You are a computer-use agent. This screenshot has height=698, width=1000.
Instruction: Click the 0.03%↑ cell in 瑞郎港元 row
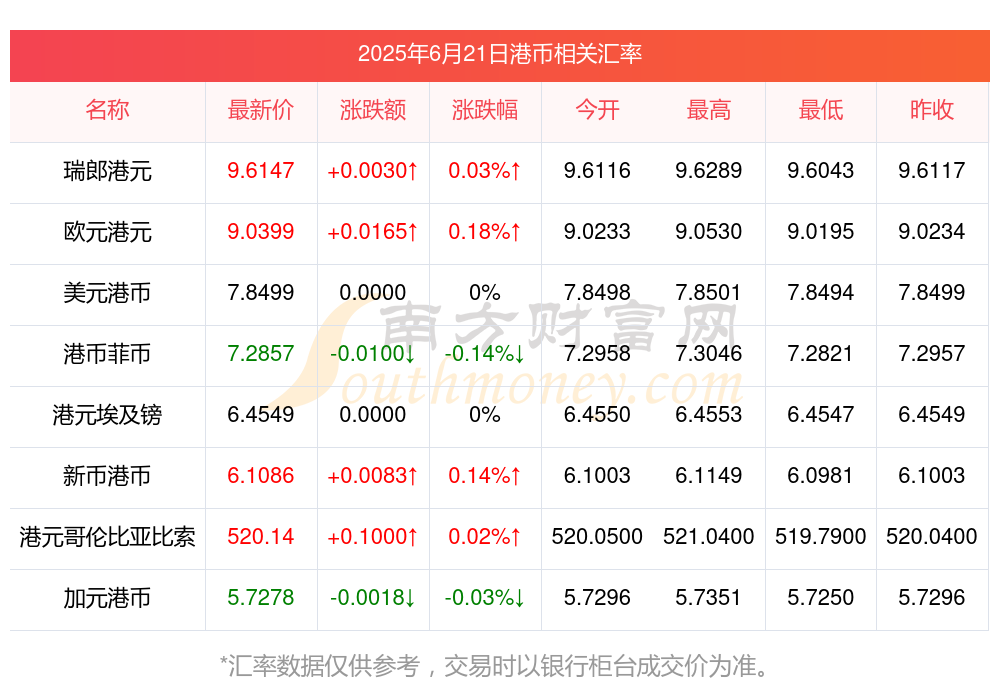pos(485,170)
